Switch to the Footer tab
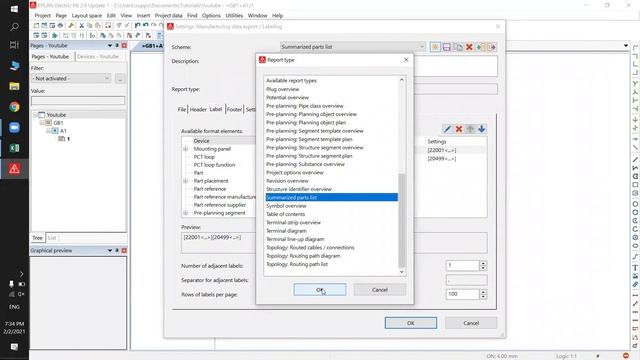 tap(234, 109)
